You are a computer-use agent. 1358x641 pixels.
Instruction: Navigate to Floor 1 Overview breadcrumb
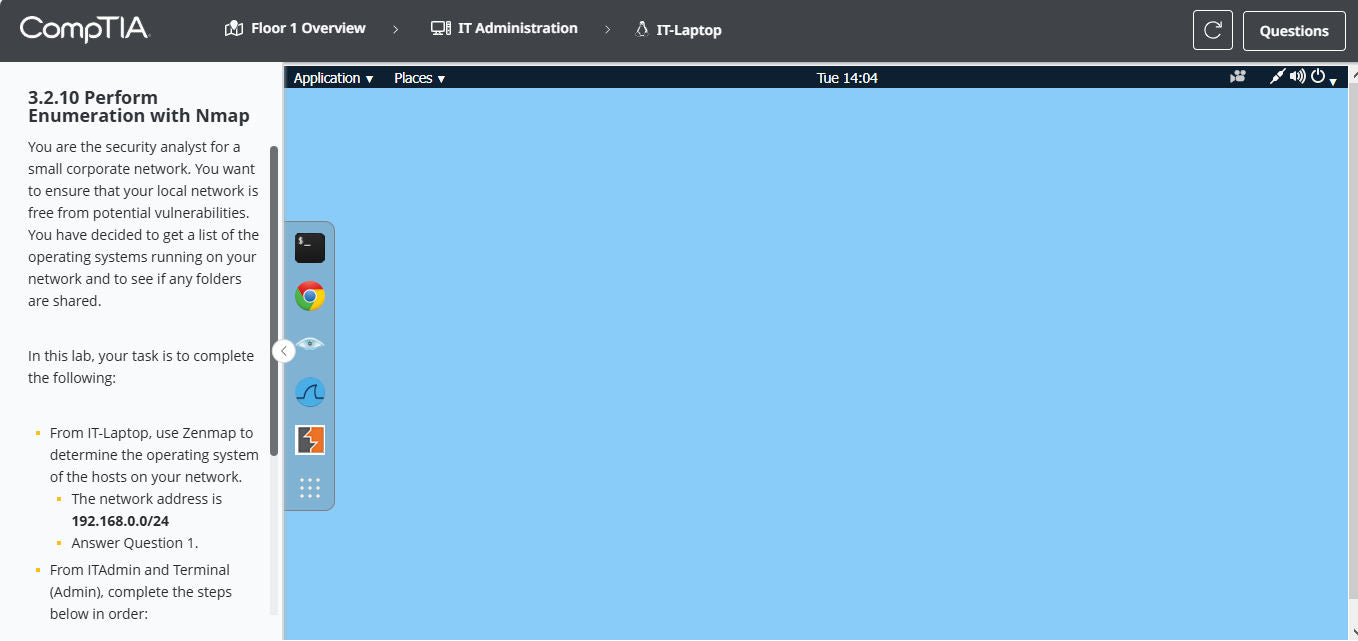click(305, 28)
